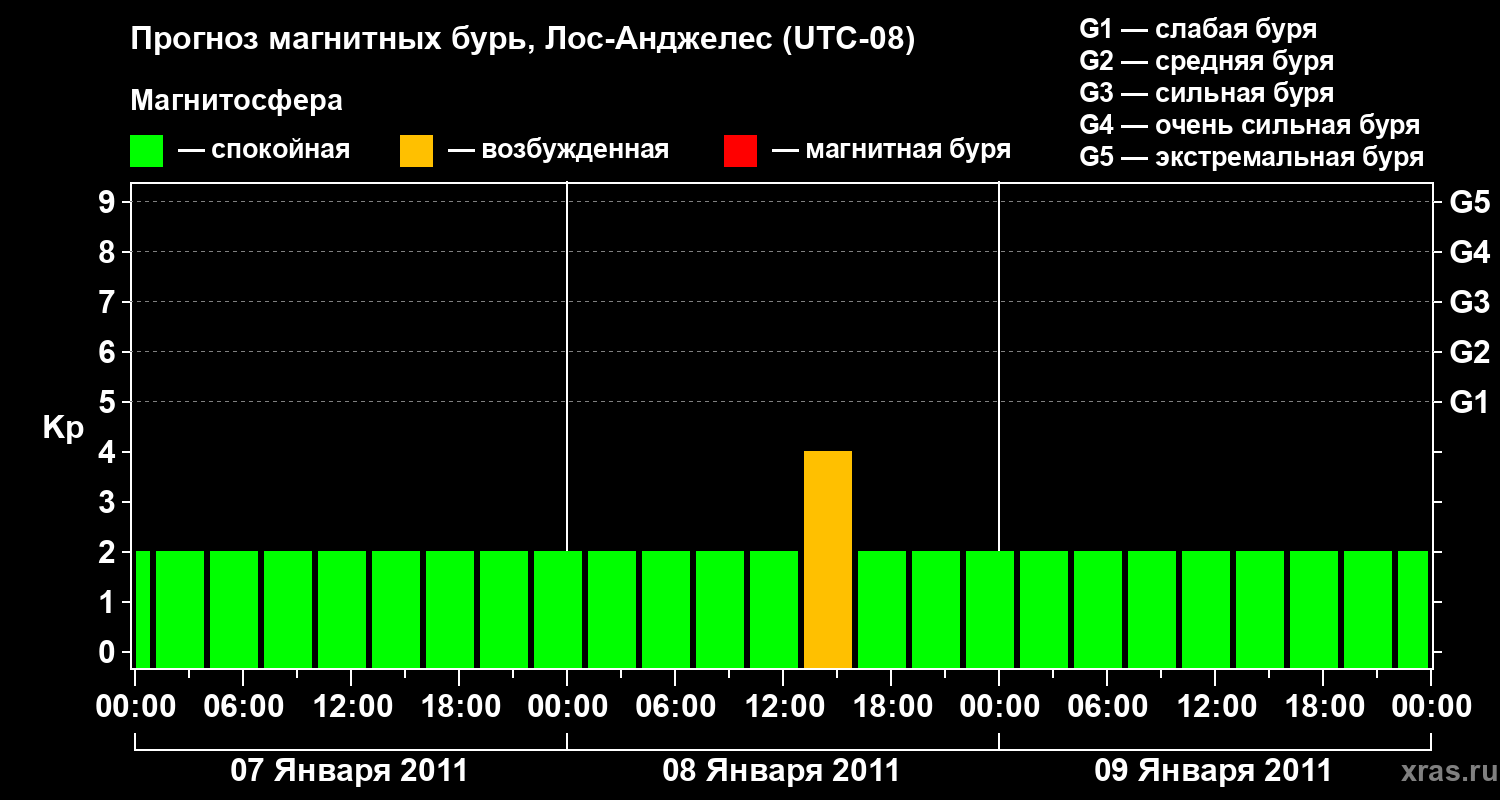
Task: Click the orange 'возбужденная' legend swatch
Action: coord(416,151)
